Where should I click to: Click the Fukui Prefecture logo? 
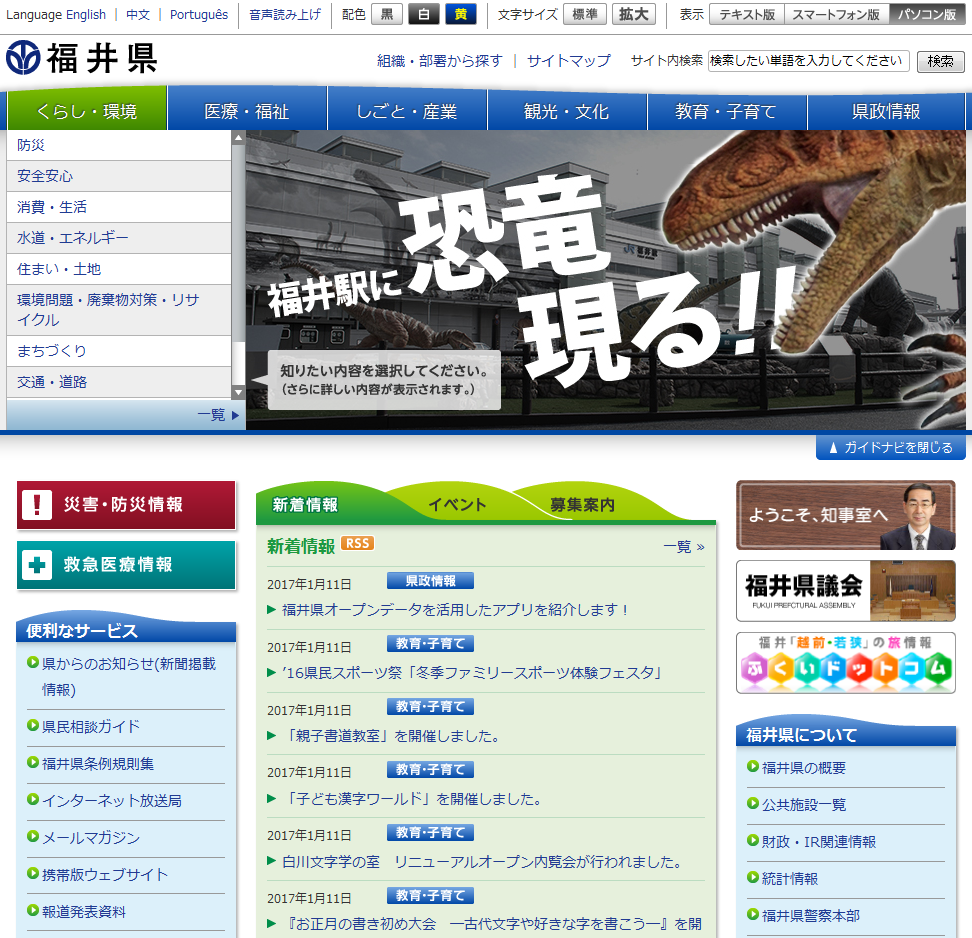point(81,59)
